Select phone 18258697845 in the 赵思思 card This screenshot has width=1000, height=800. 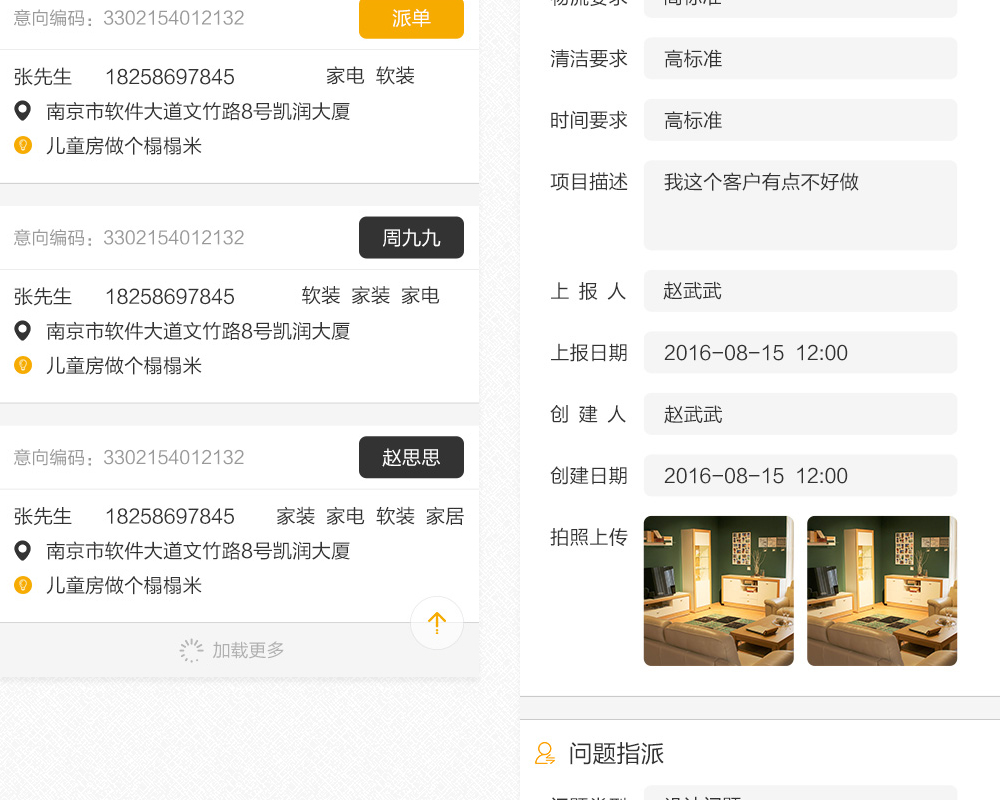(x=170, y=516)
